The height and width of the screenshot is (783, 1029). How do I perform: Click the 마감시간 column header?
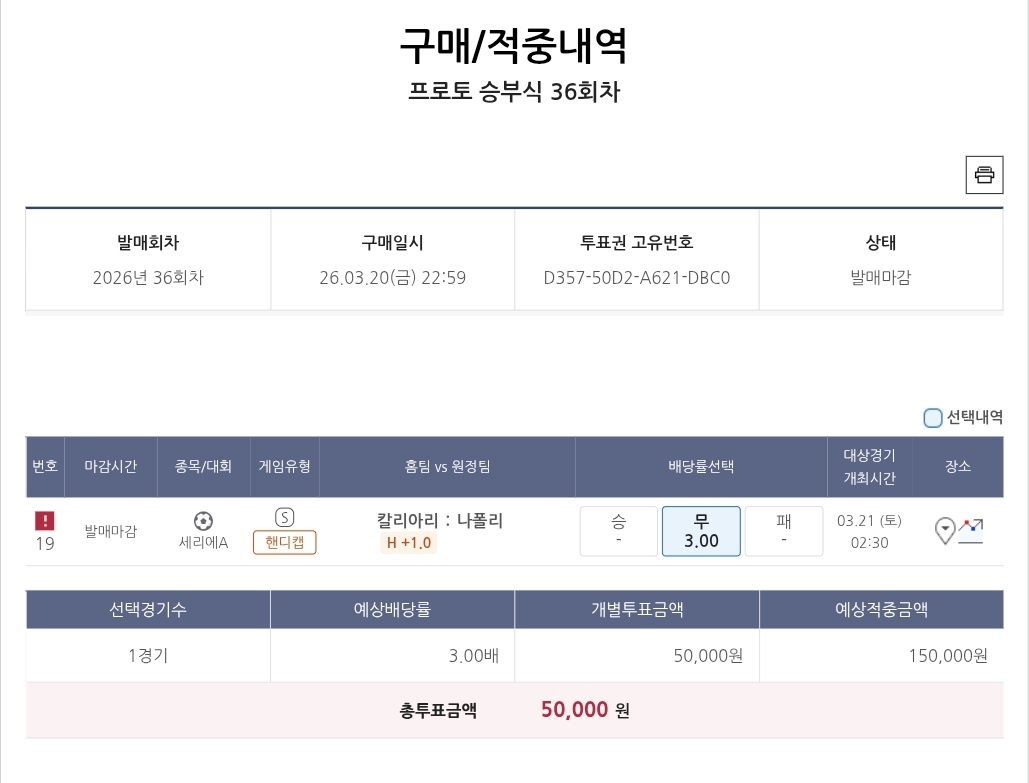coord(111,466)
